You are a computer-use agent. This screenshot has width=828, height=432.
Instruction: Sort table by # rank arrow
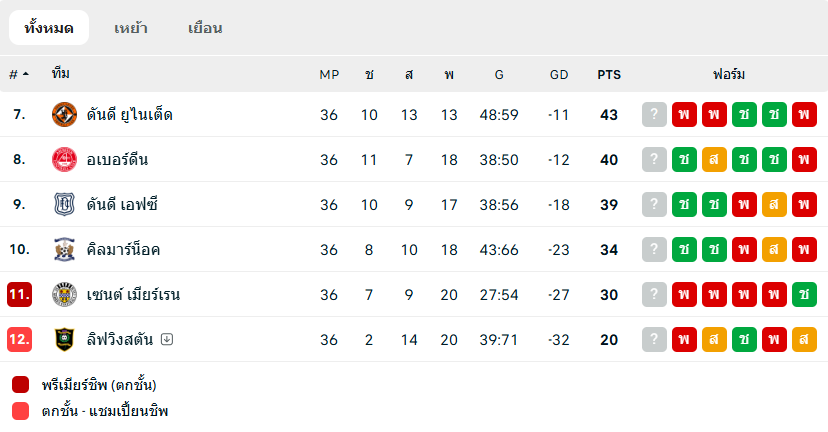pyautogui.click(x=19, y=74)
